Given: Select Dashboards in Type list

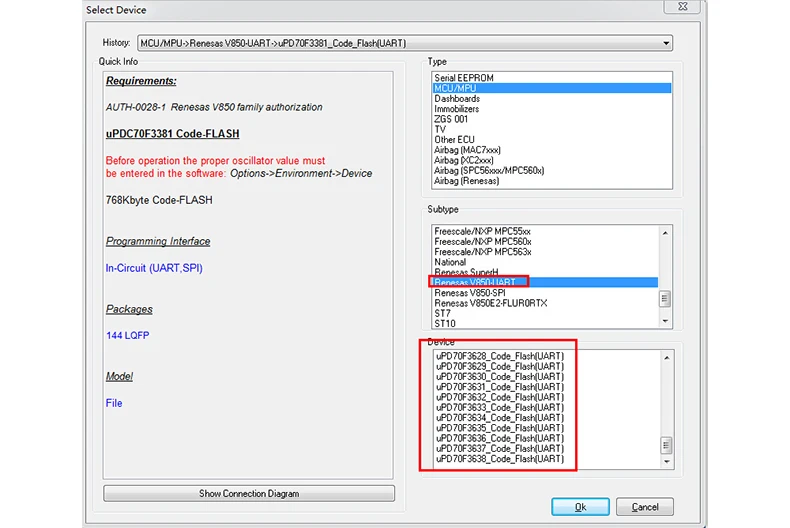Looking at the screenshot, I should tap(552, 98).
